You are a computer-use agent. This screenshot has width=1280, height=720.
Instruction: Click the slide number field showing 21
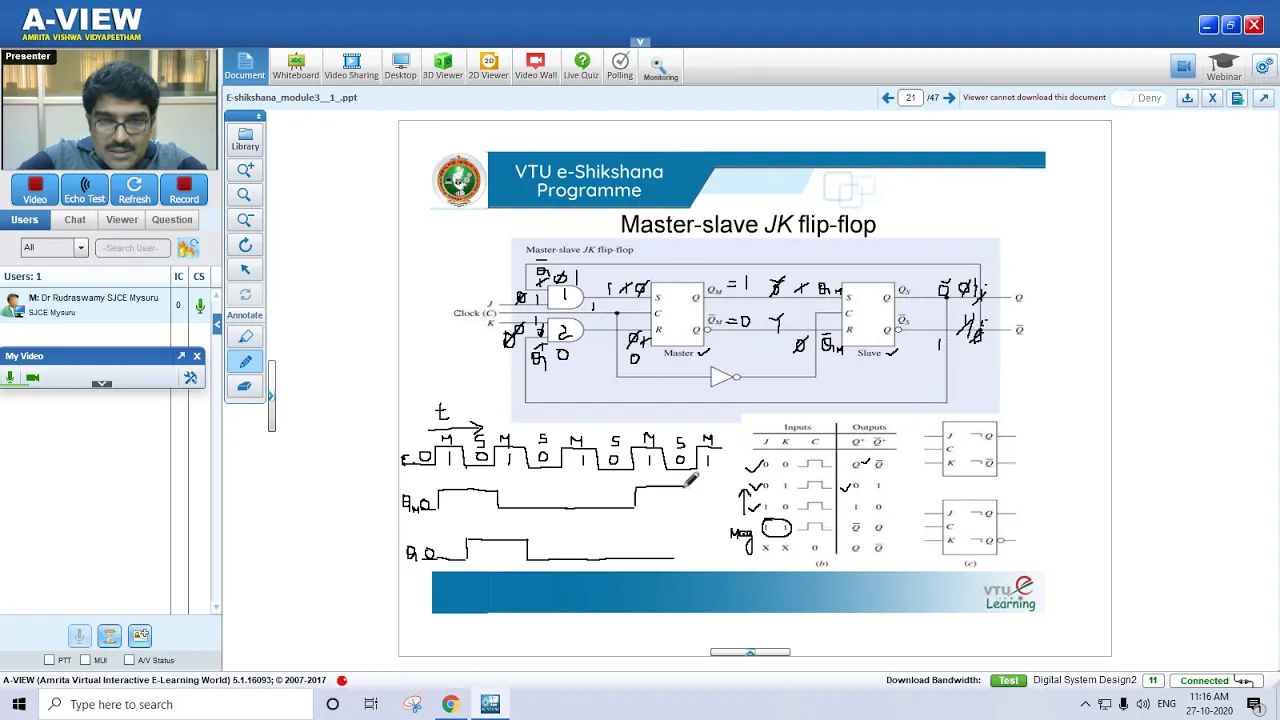tap(910, 98)
